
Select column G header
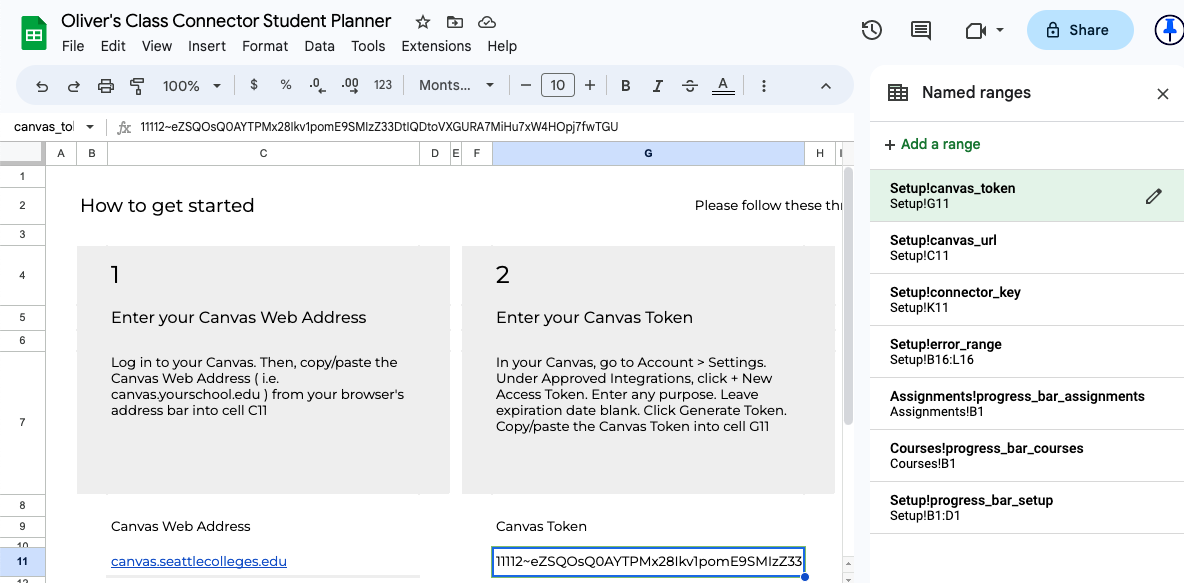point(648,153)
